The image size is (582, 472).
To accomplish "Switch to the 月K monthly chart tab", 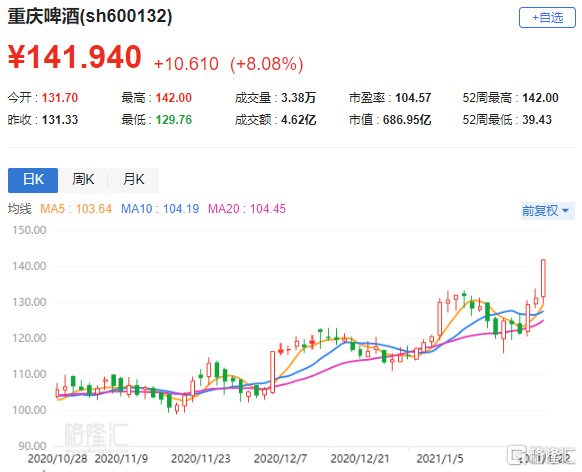I will point(134,180).
